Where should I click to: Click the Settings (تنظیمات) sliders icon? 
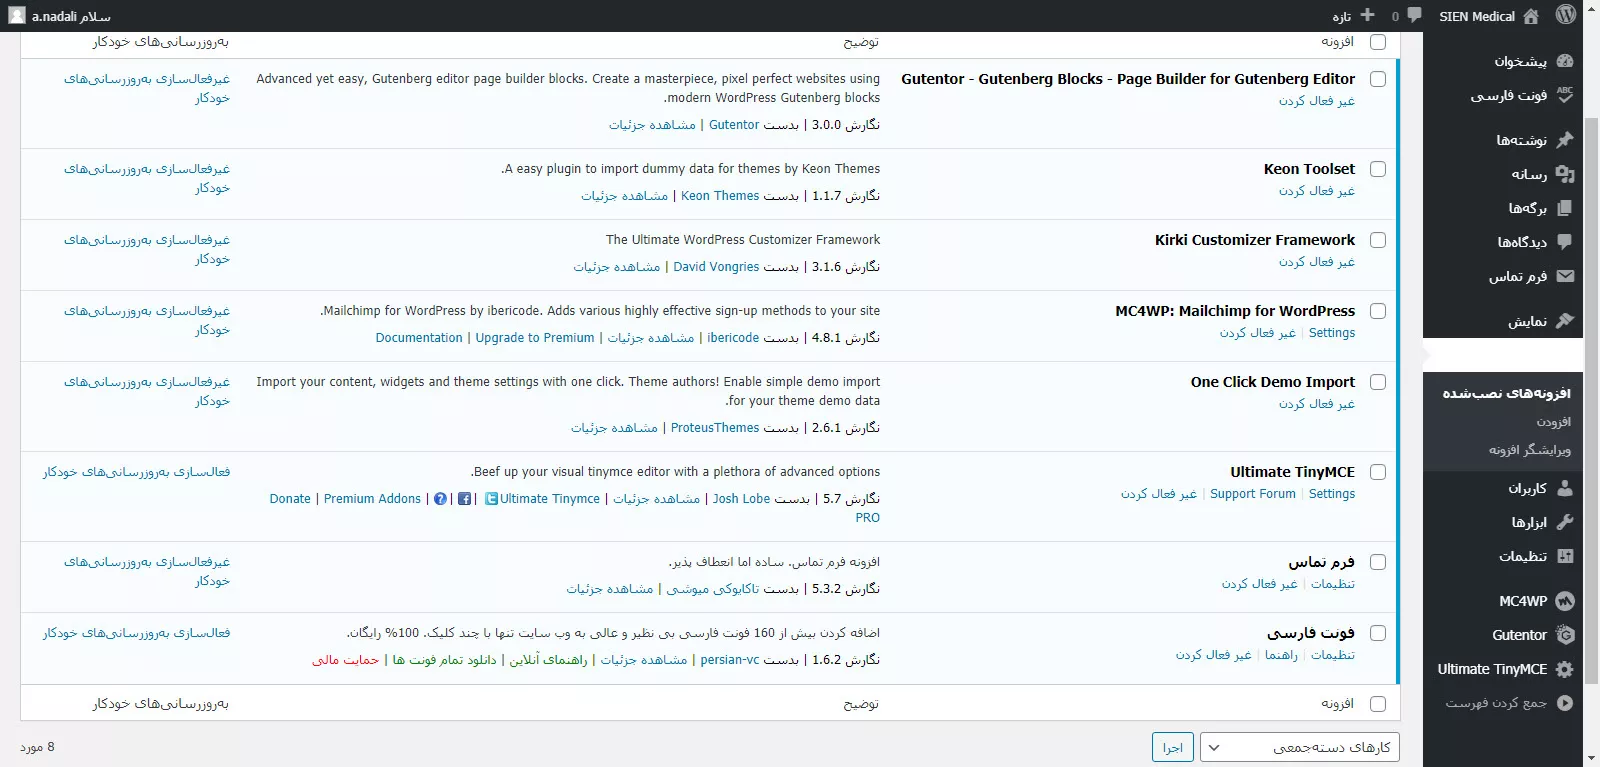[1565, 556]
